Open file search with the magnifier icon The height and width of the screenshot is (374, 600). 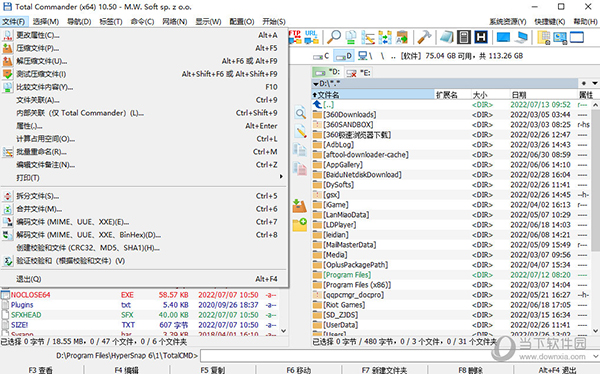(333, 37)
